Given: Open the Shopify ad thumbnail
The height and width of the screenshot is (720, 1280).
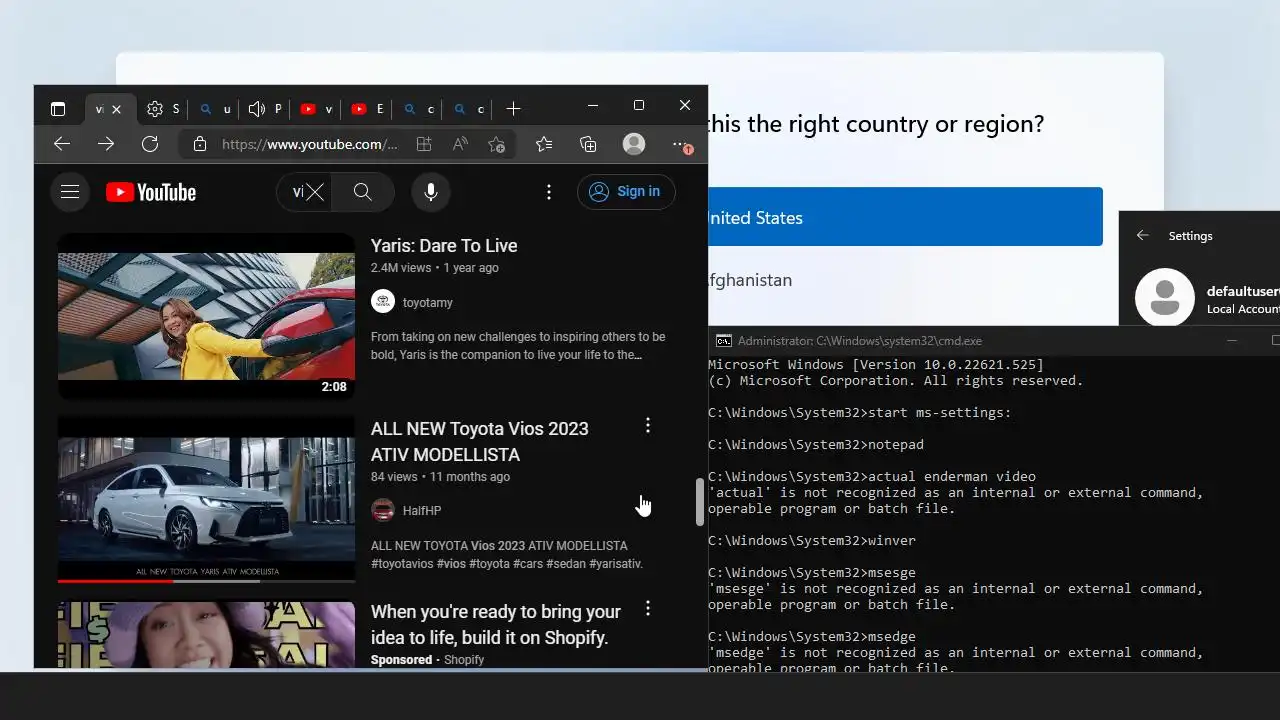Looking at the screenshot, I should [x=206, y=634].
